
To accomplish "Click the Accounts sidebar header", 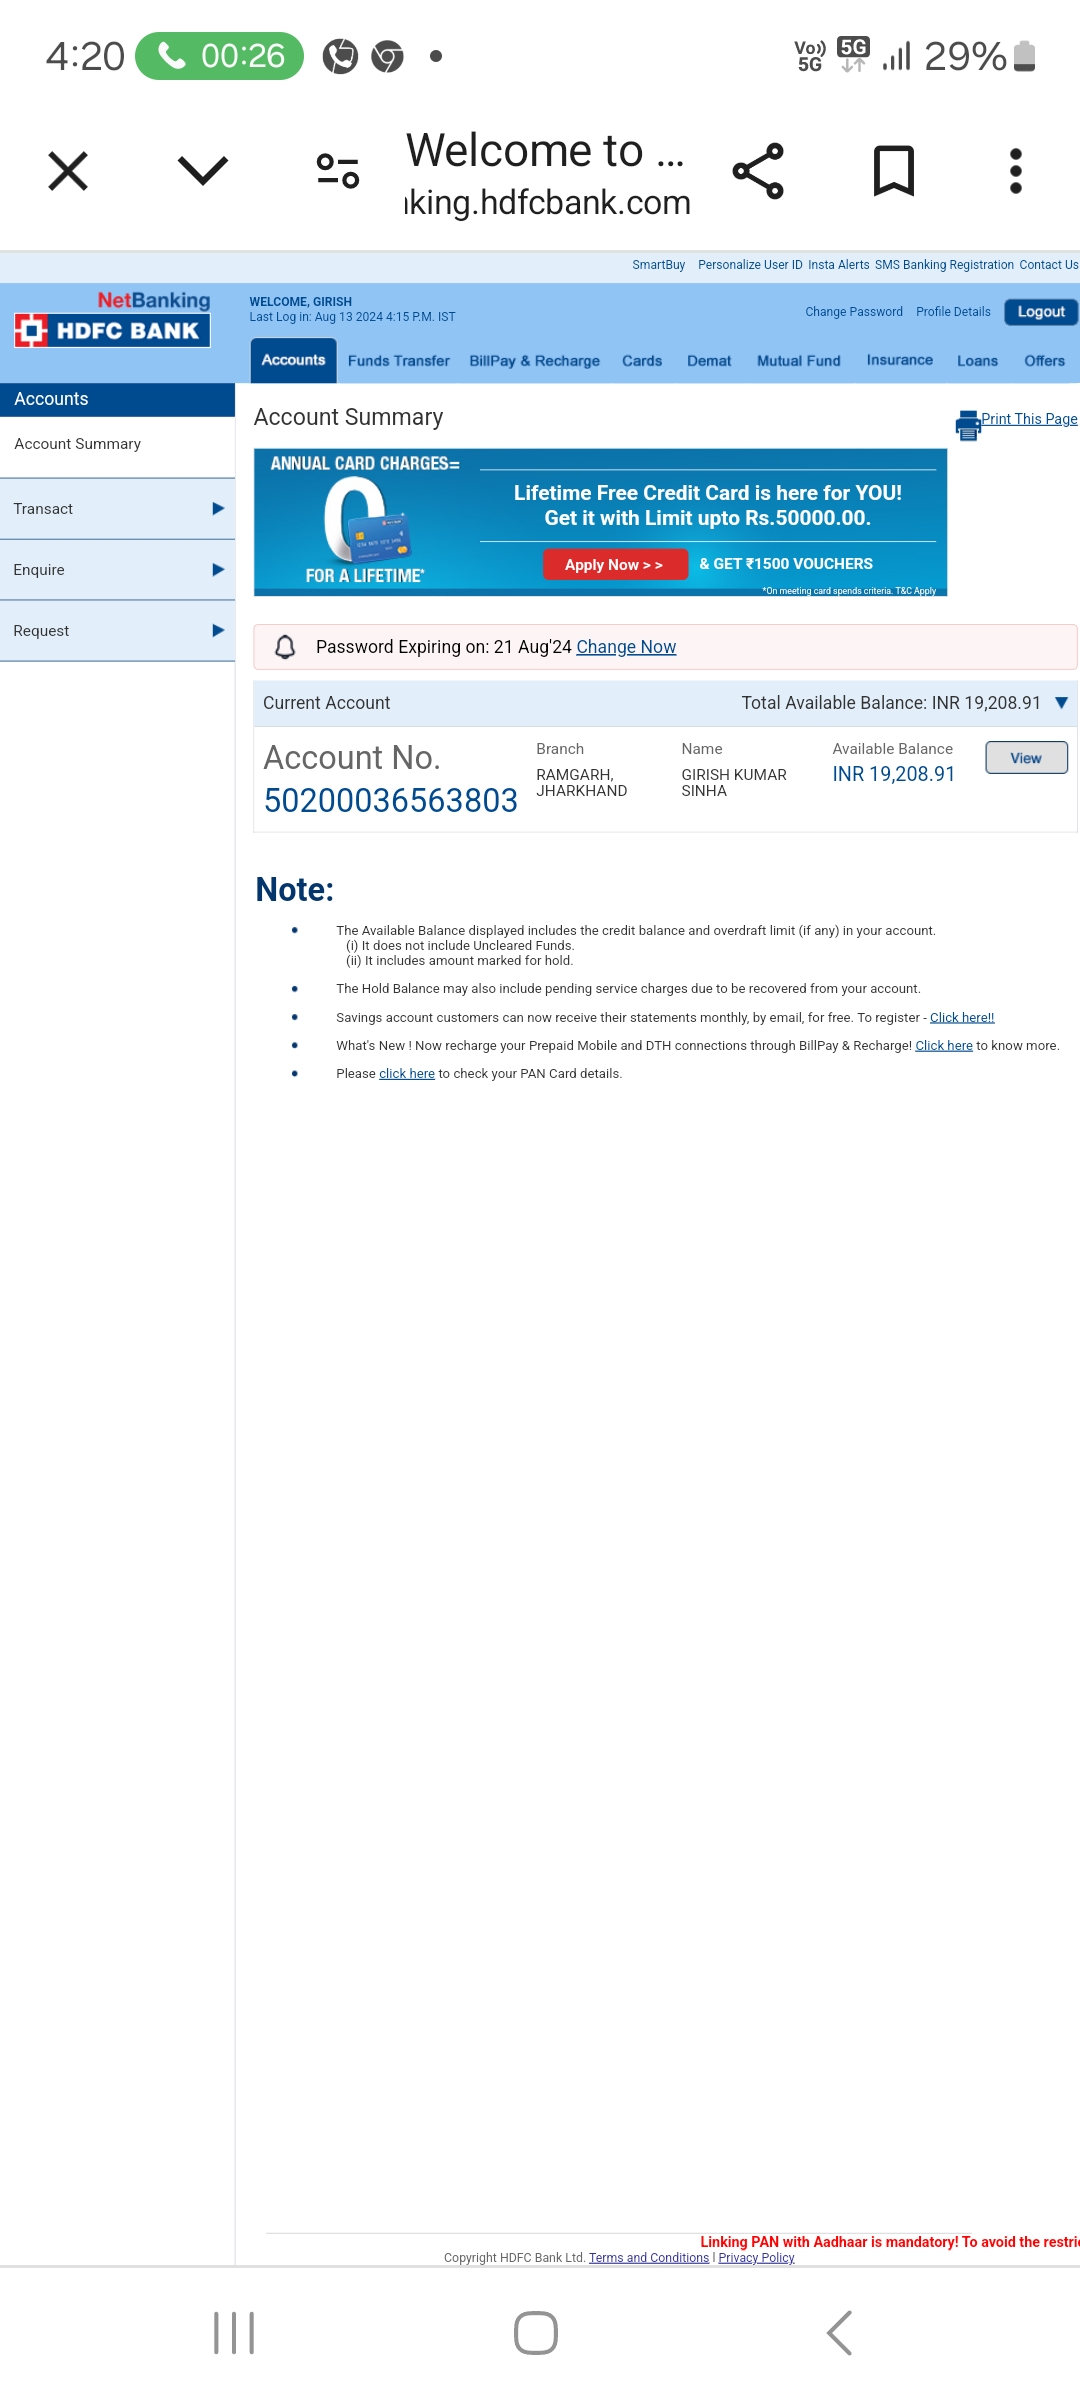I will pos(117,399).
